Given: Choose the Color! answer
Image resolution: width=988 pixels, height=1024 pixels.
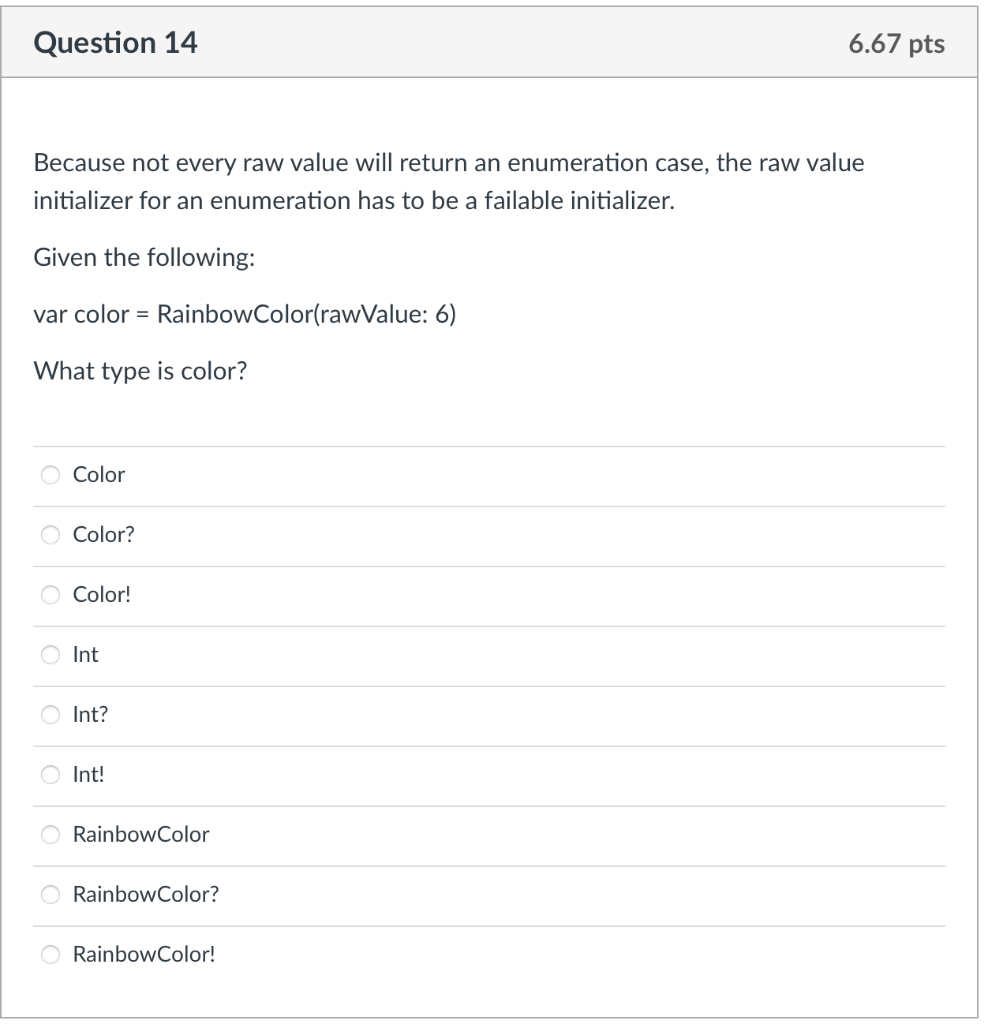Looking at the screenshot, I should click(x=50, y=595).
